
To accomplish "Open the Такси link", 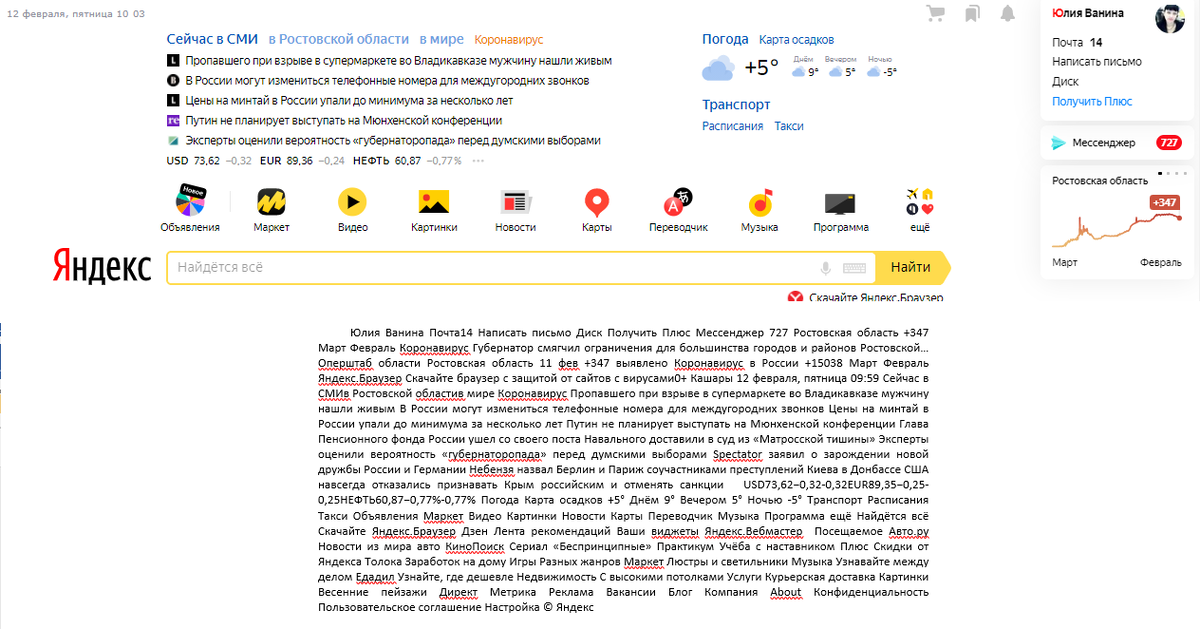I will 789,126.
